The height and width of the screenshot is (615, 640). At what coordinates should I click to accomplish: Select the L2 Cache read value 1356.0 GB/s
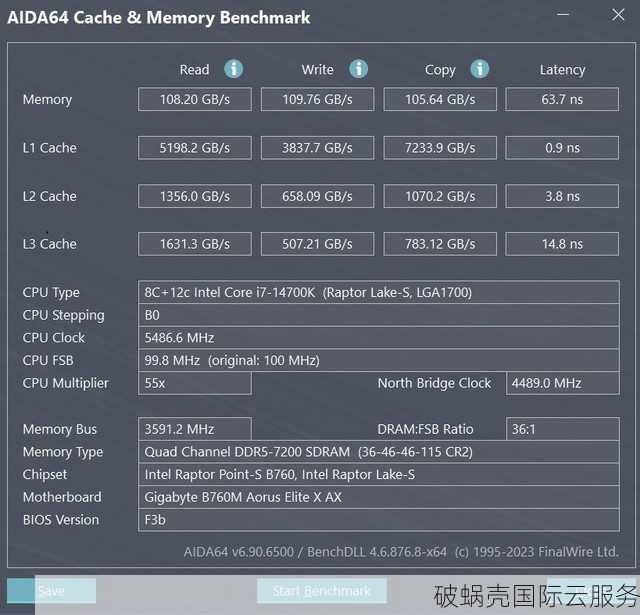tap(195, 196)
